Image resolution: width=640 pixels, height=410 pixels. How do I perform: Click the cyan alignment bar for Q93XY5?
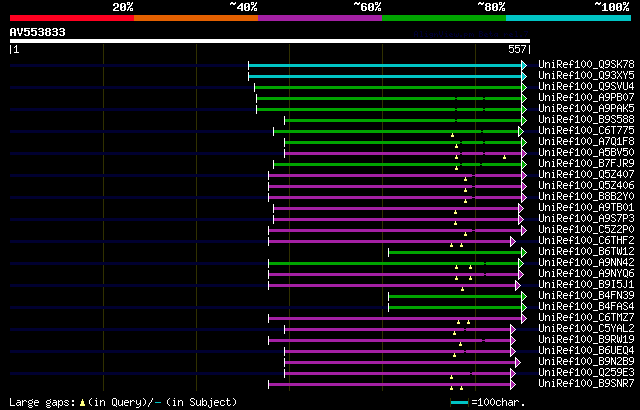(385, 76)
